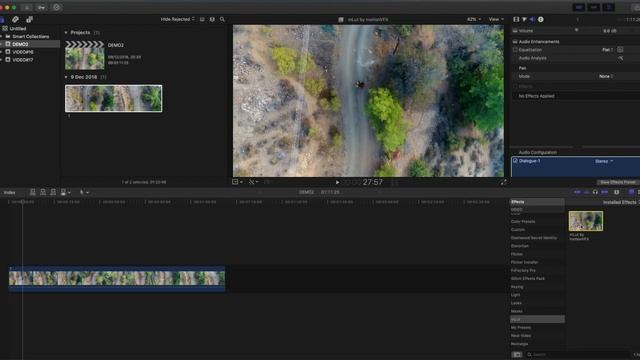Viewport: 640px width, 360px height.
Task: Open the Hide Rejected filter dropdown
Action: 178,19
